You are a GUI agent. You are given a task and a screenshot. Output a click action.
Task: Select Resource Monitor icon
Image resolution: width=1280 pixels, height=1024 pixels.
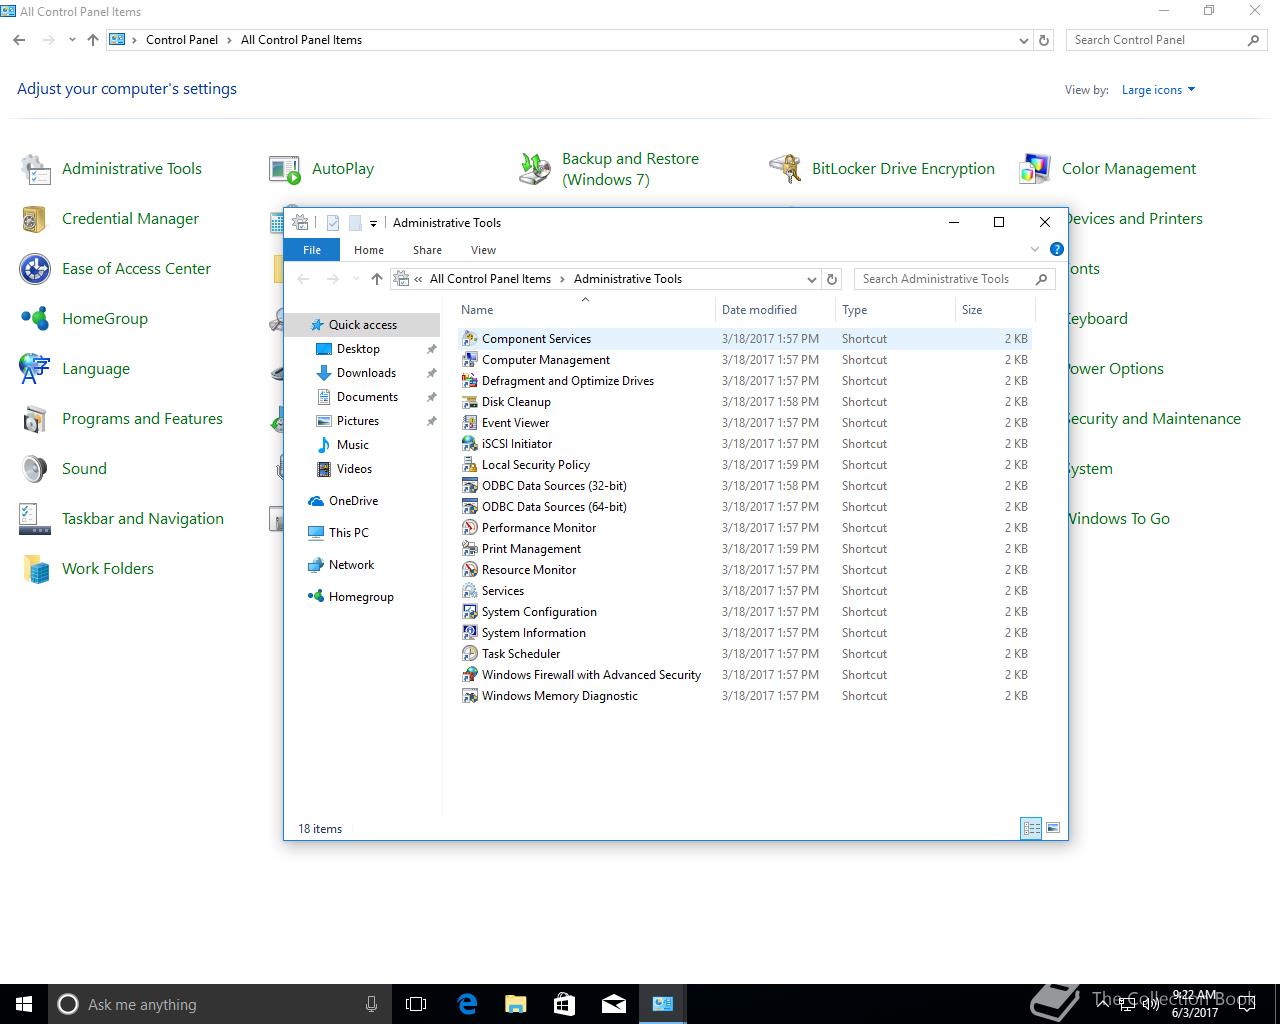tap(469, 570)
